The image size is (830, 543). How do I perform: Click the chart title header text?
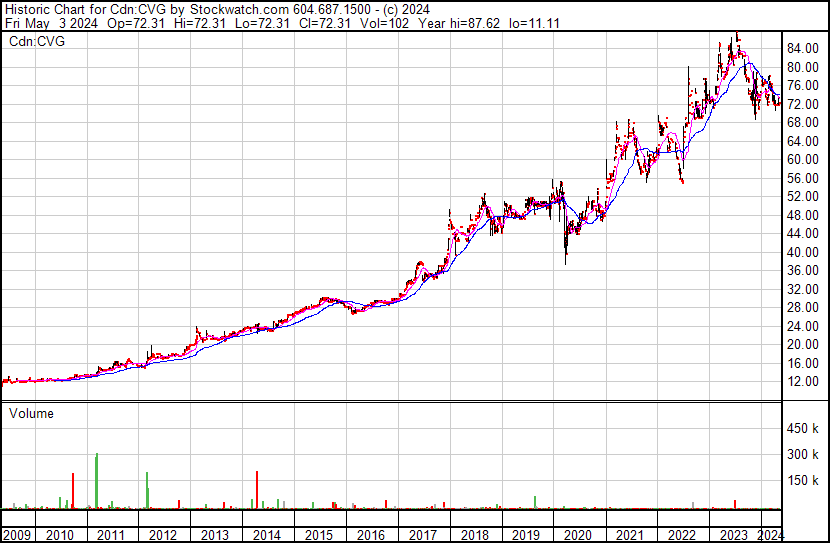[217, 10]
